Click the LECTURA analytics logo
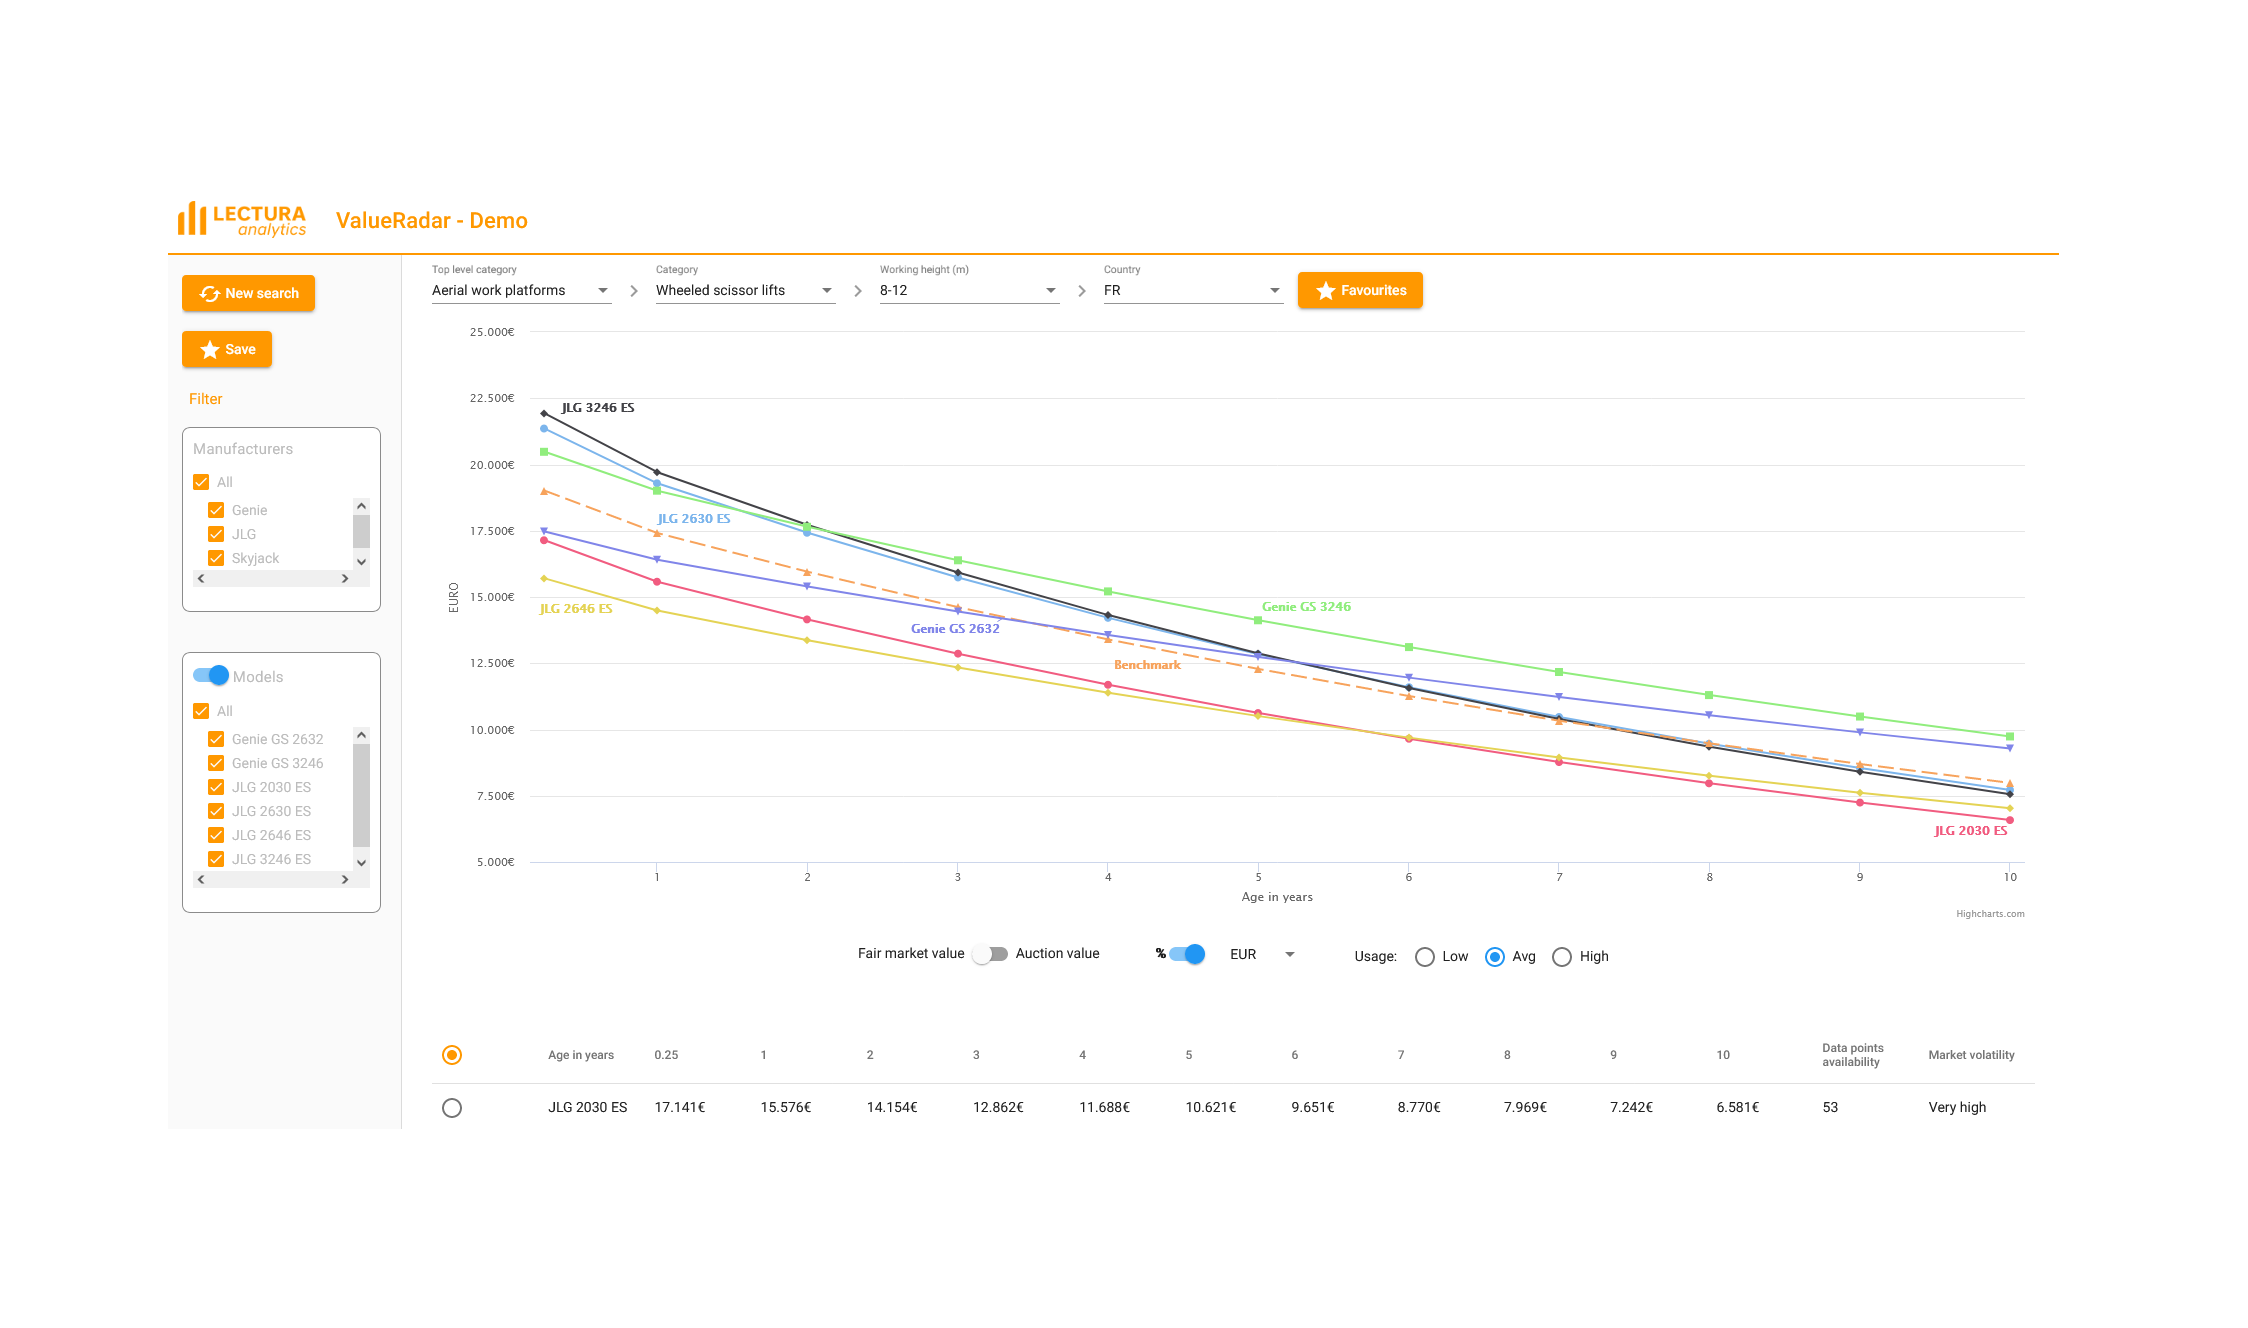Viewport: 2248px width, 1328px height. 242,220
